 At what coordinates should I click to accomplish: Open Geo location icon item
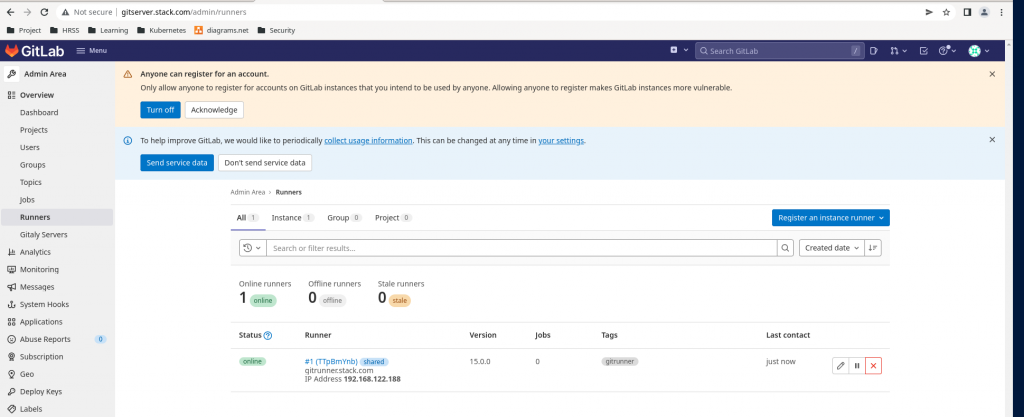(x=11, y=375)
